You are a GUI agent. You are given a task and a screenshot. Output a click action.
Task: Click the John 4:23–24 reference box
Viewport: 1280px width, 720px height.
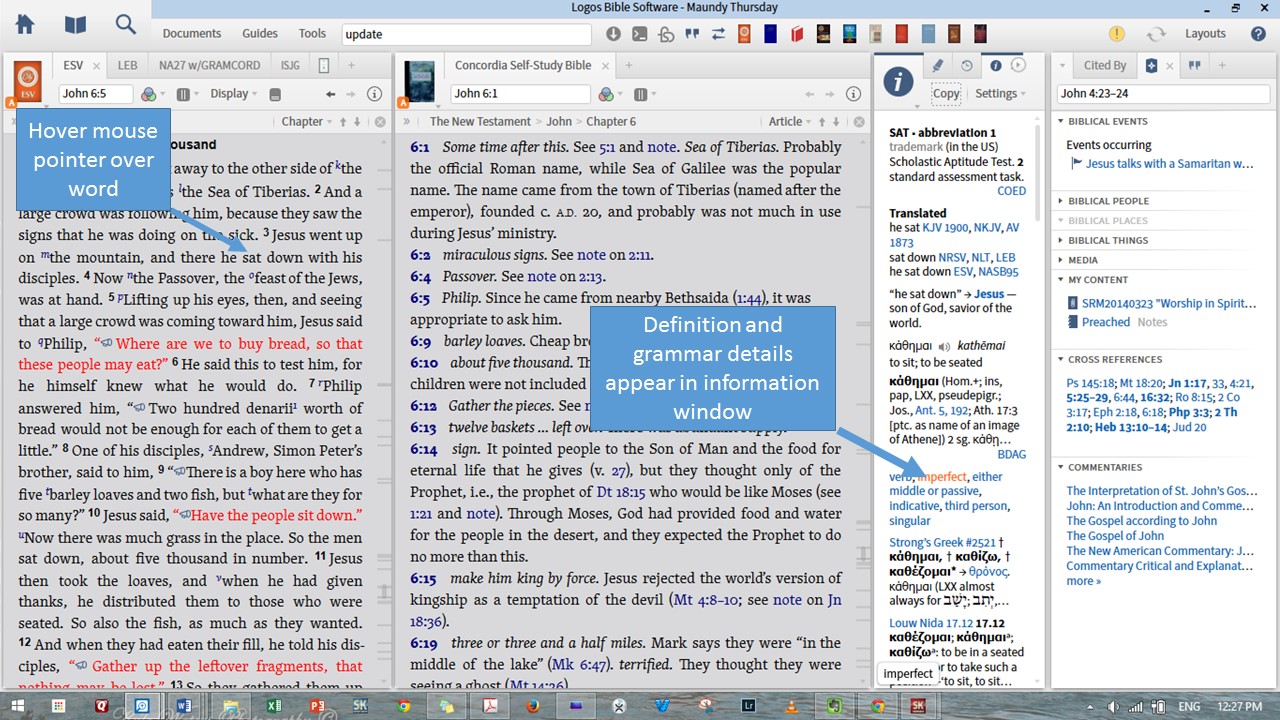pos(1161,94)
